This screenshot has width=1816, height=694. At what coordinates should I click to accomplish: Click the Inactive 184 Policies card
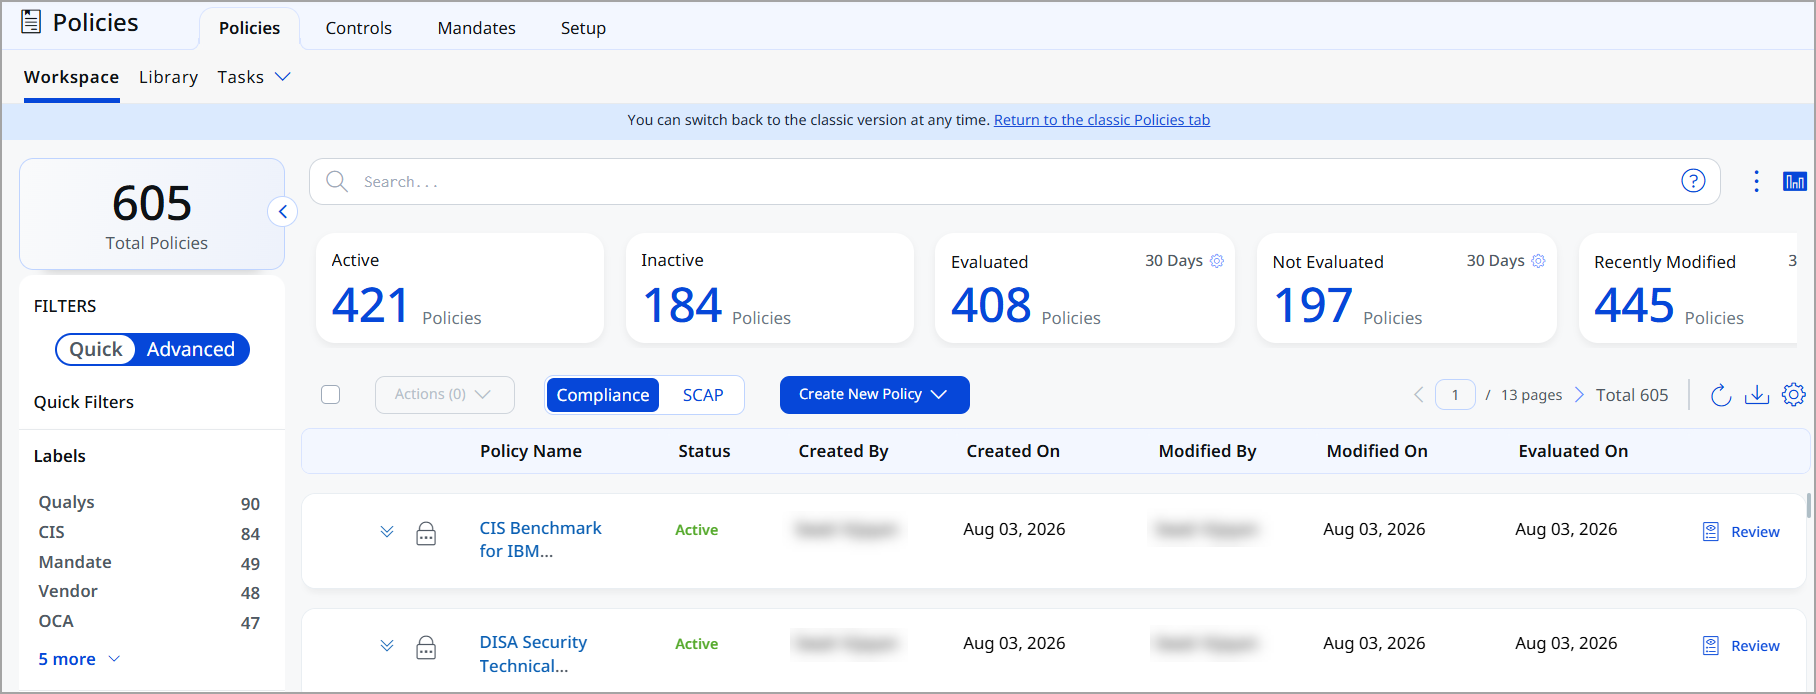(x=770, y=288)
